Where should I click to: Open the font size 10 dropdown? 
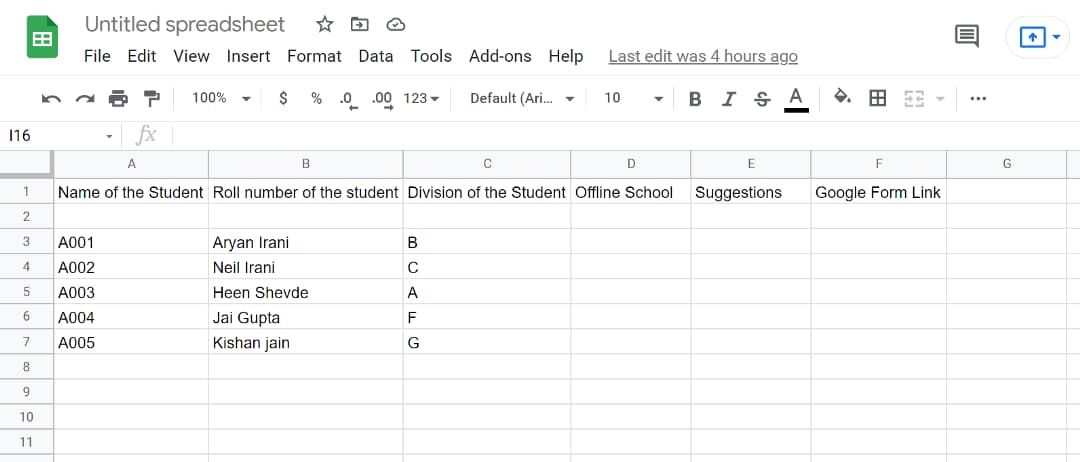click(x=633, y=98)
